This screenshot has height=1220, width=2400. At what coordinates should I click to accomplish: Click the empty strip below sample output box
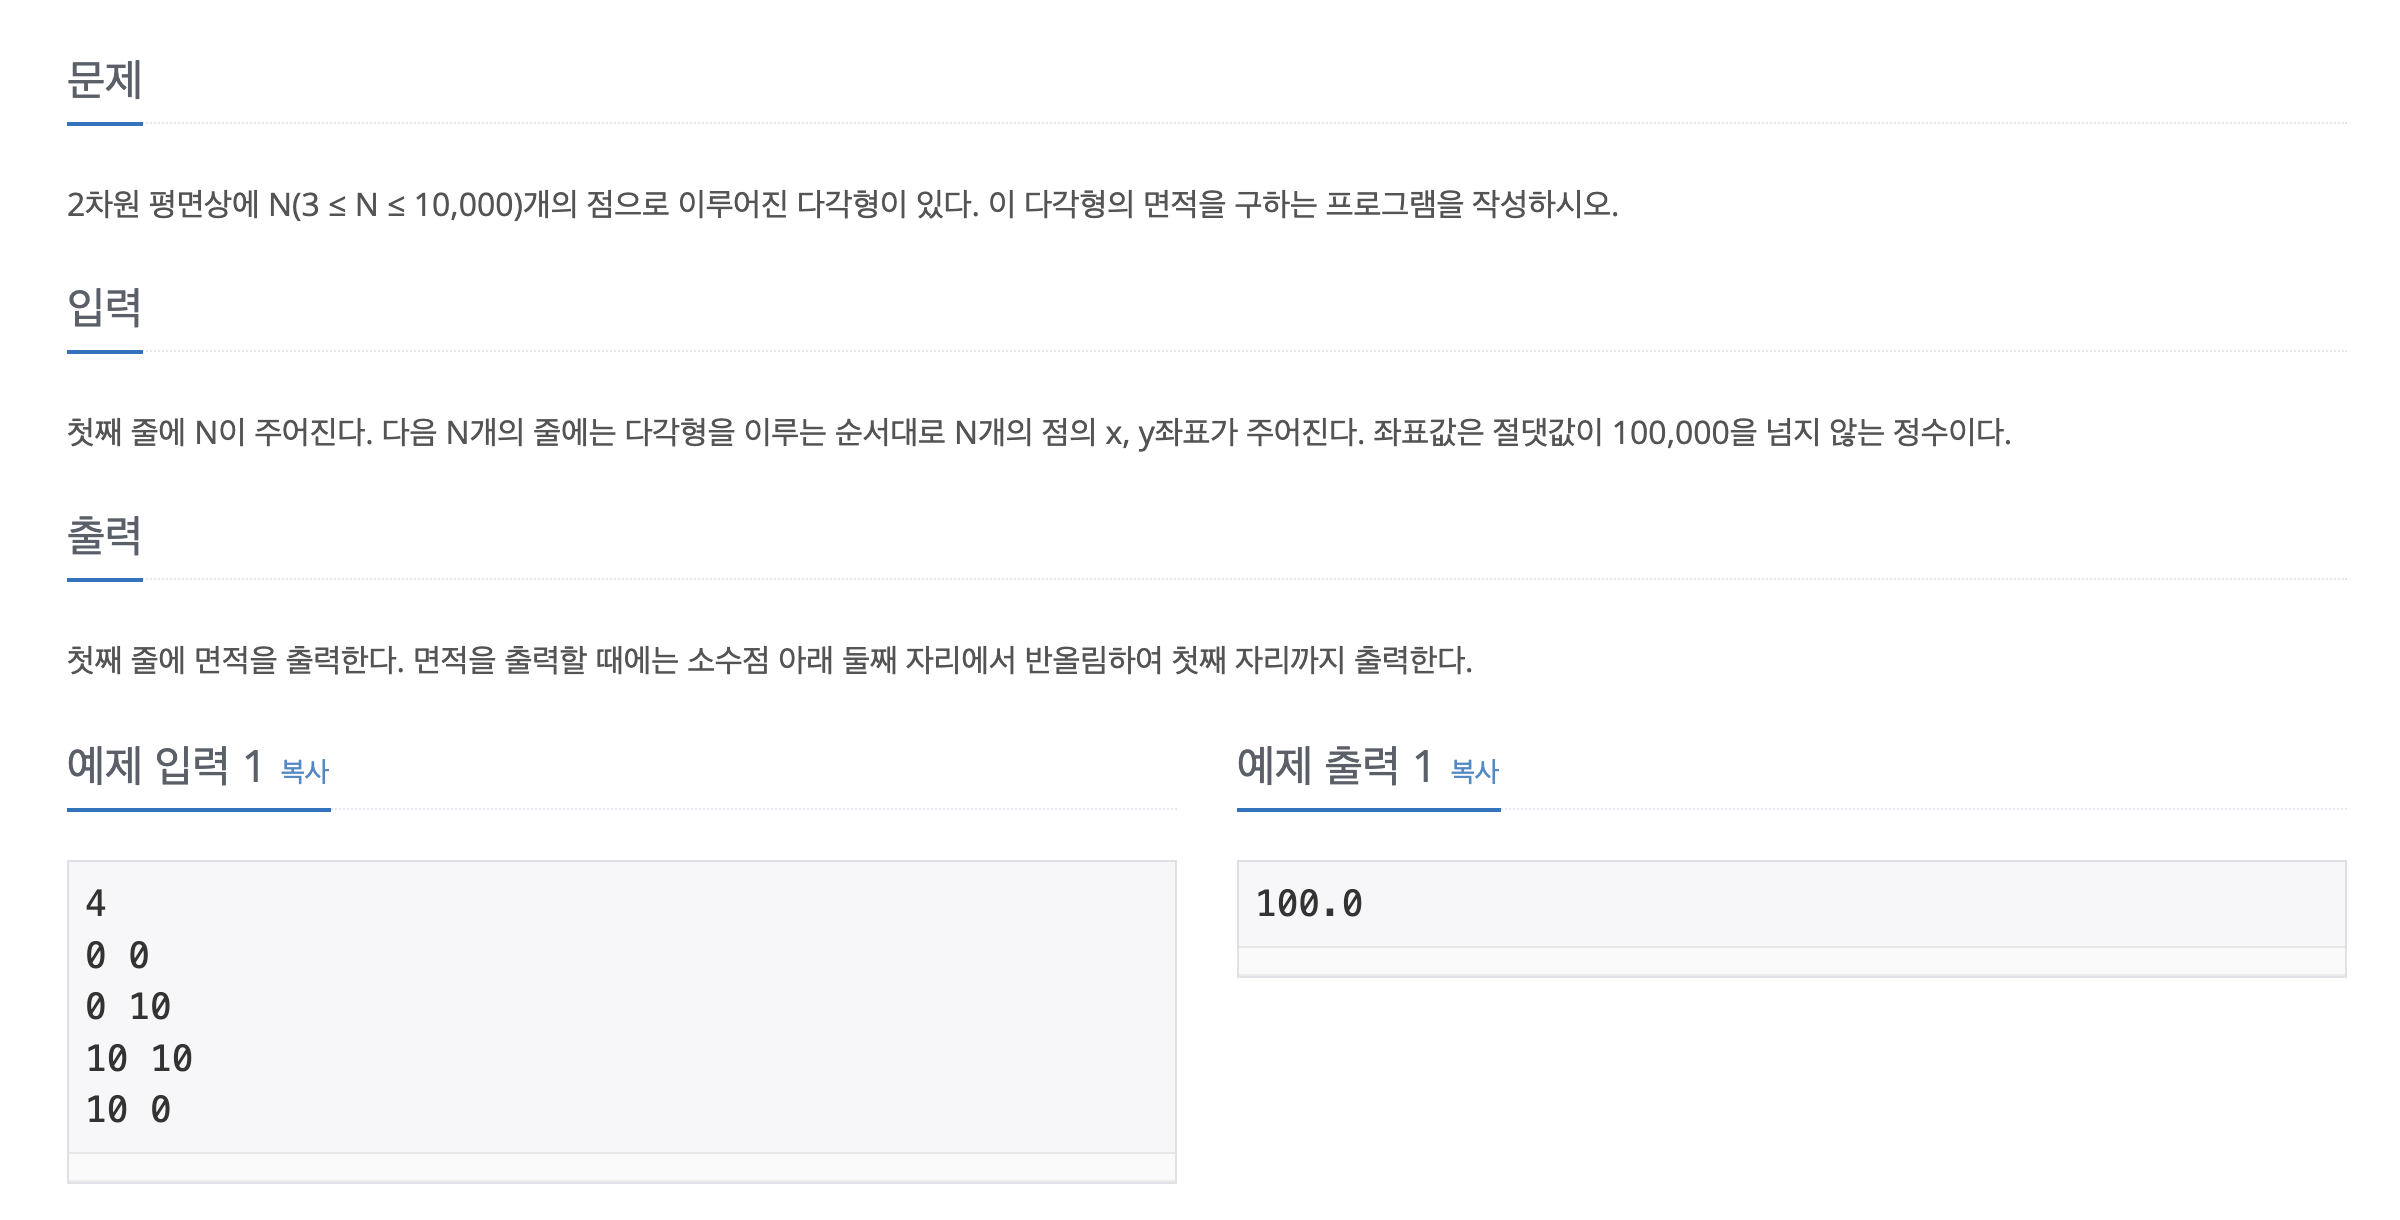[1792, 962]
